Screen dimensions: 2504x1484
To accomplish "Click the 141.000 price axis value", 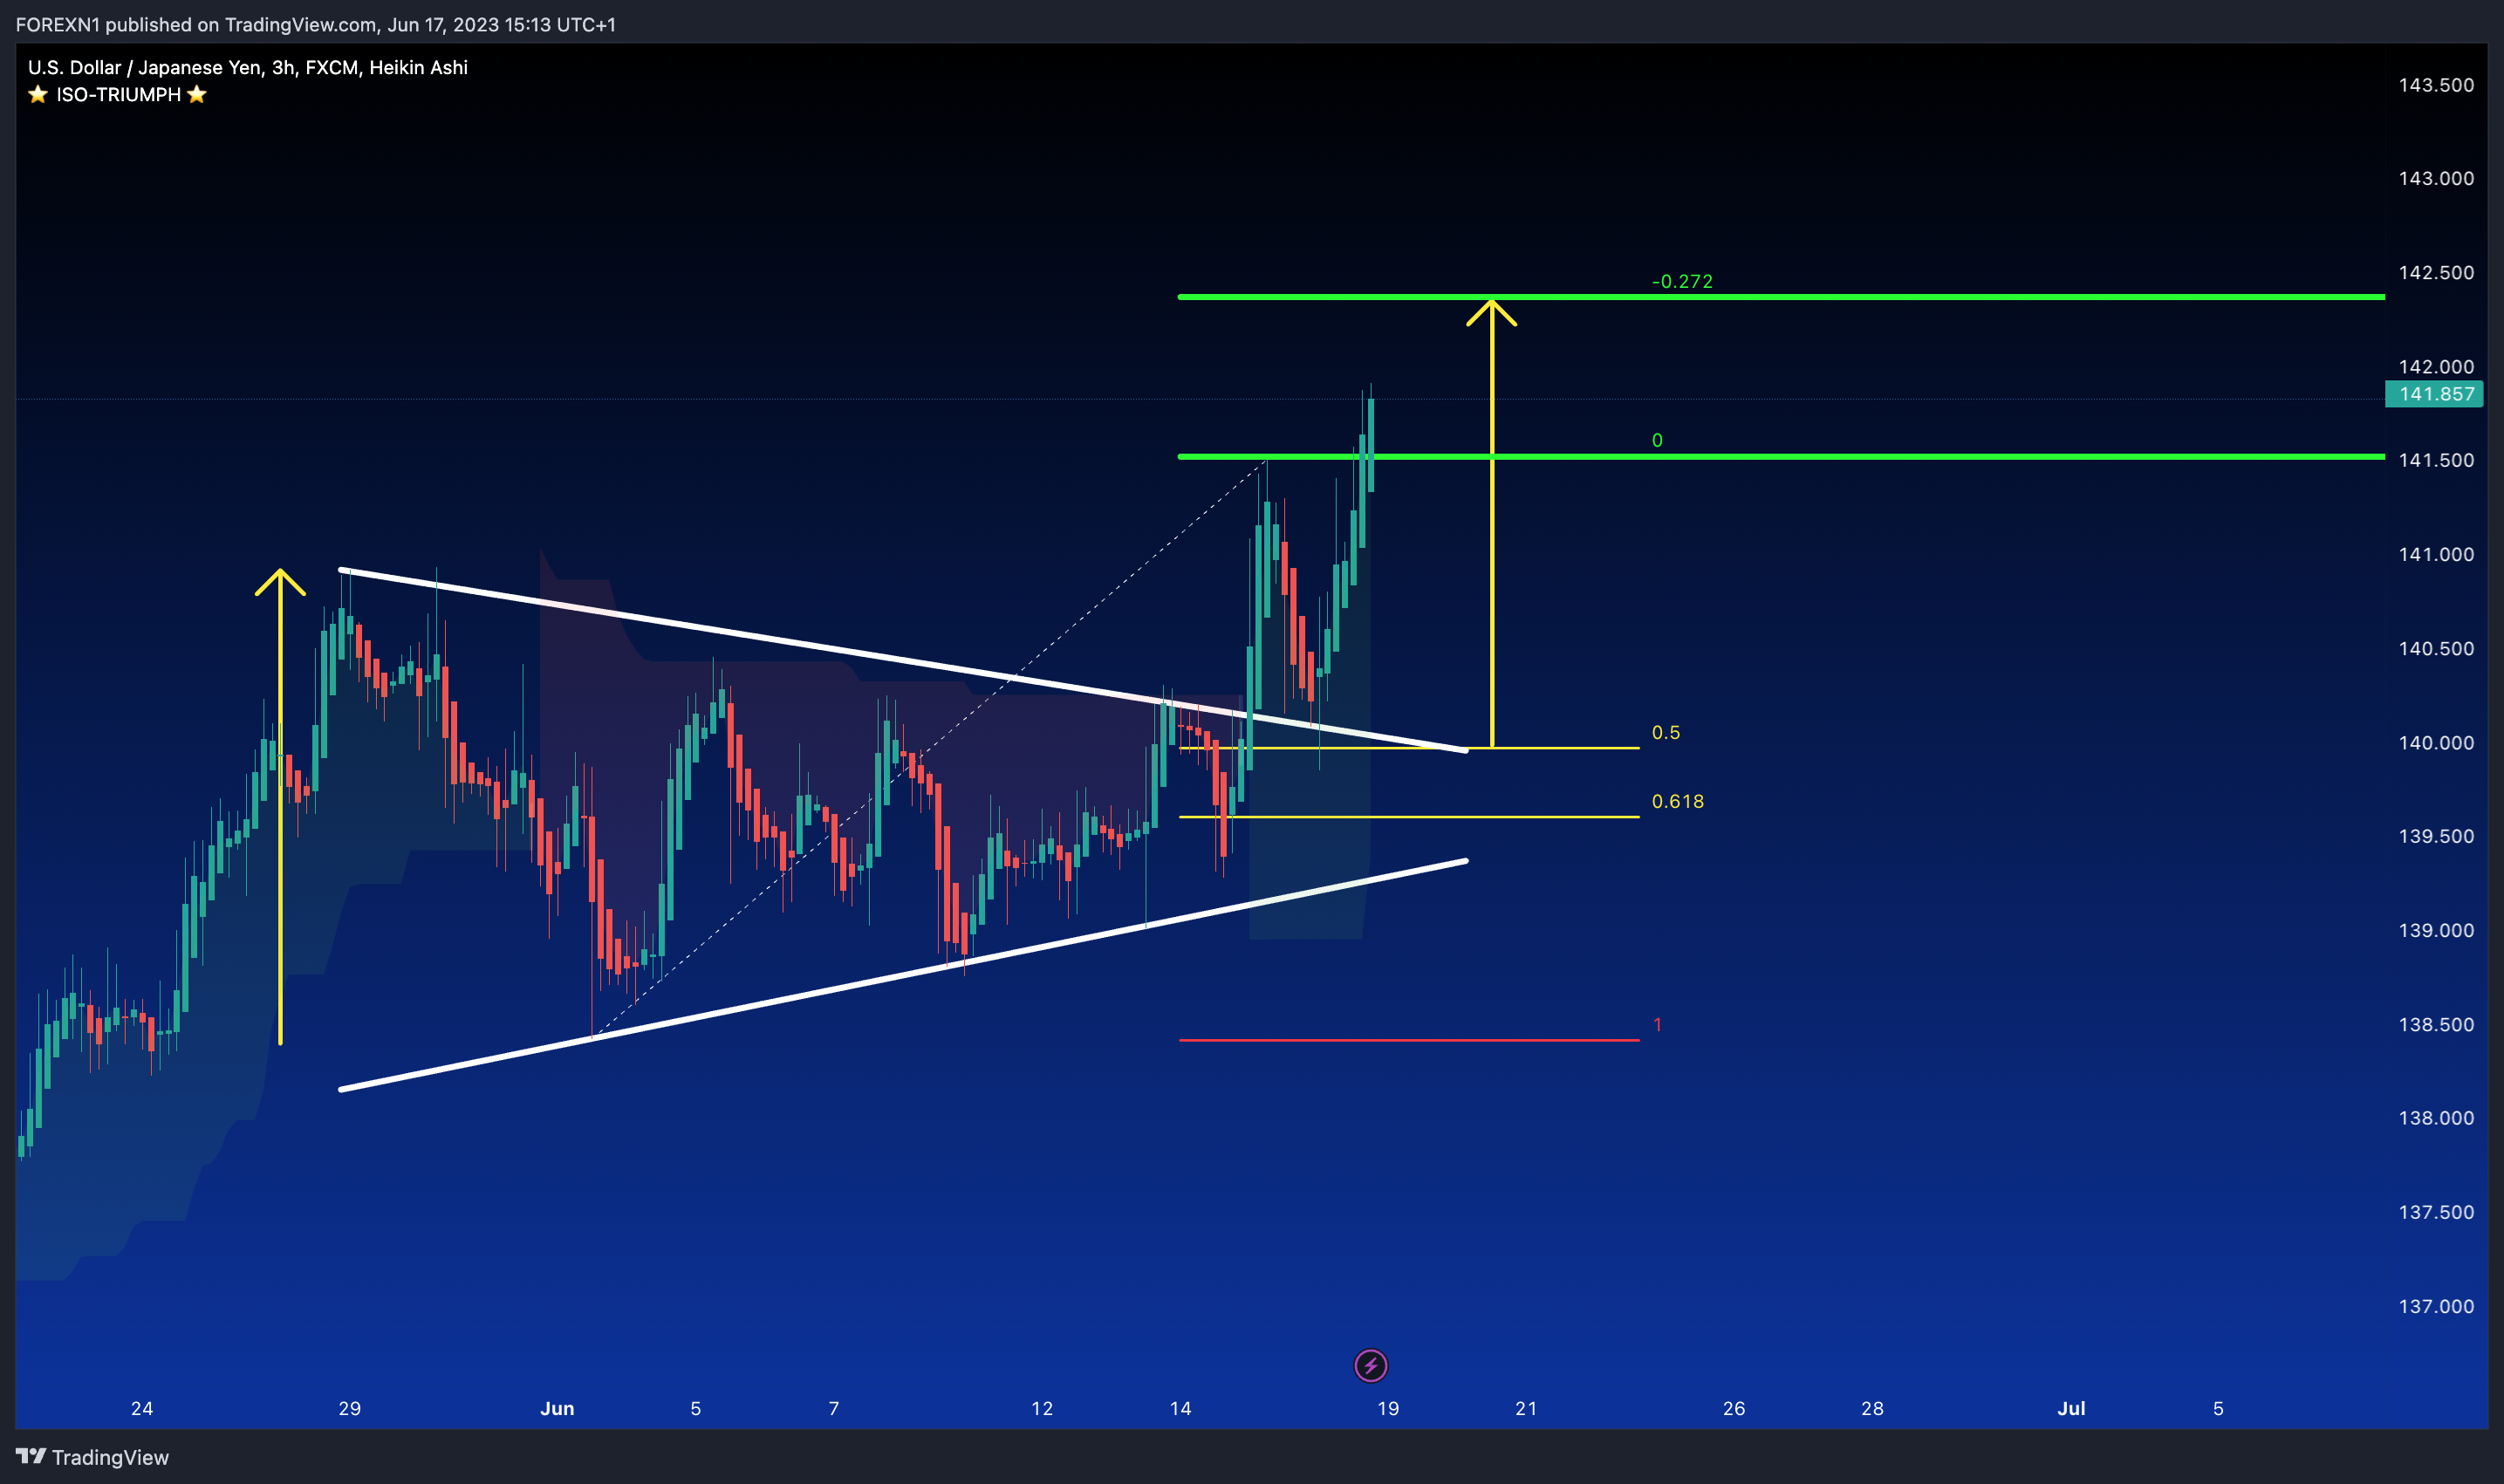I will [x=2436, y=554].
